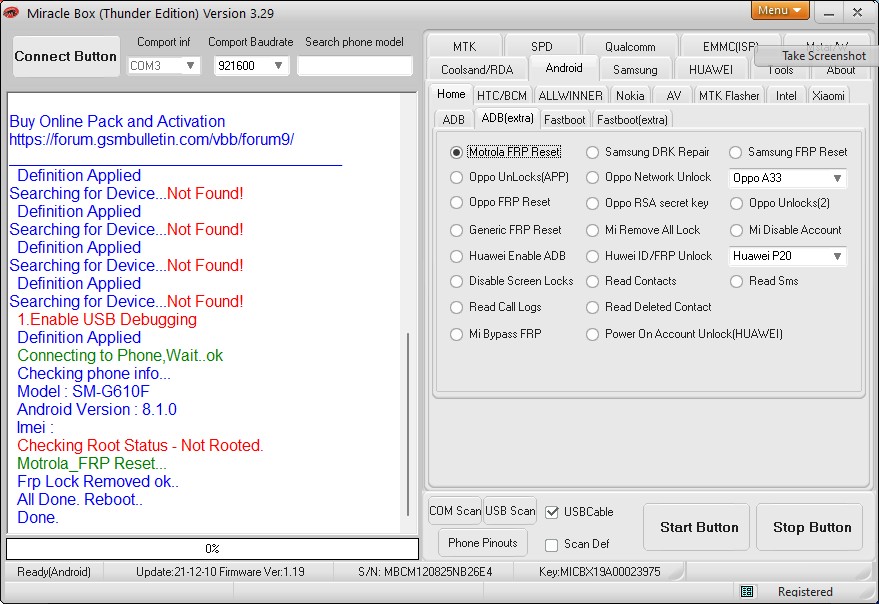Expand the Huawei P20 model dropdown
879x604 pixels.
click(x=787, y=256)
